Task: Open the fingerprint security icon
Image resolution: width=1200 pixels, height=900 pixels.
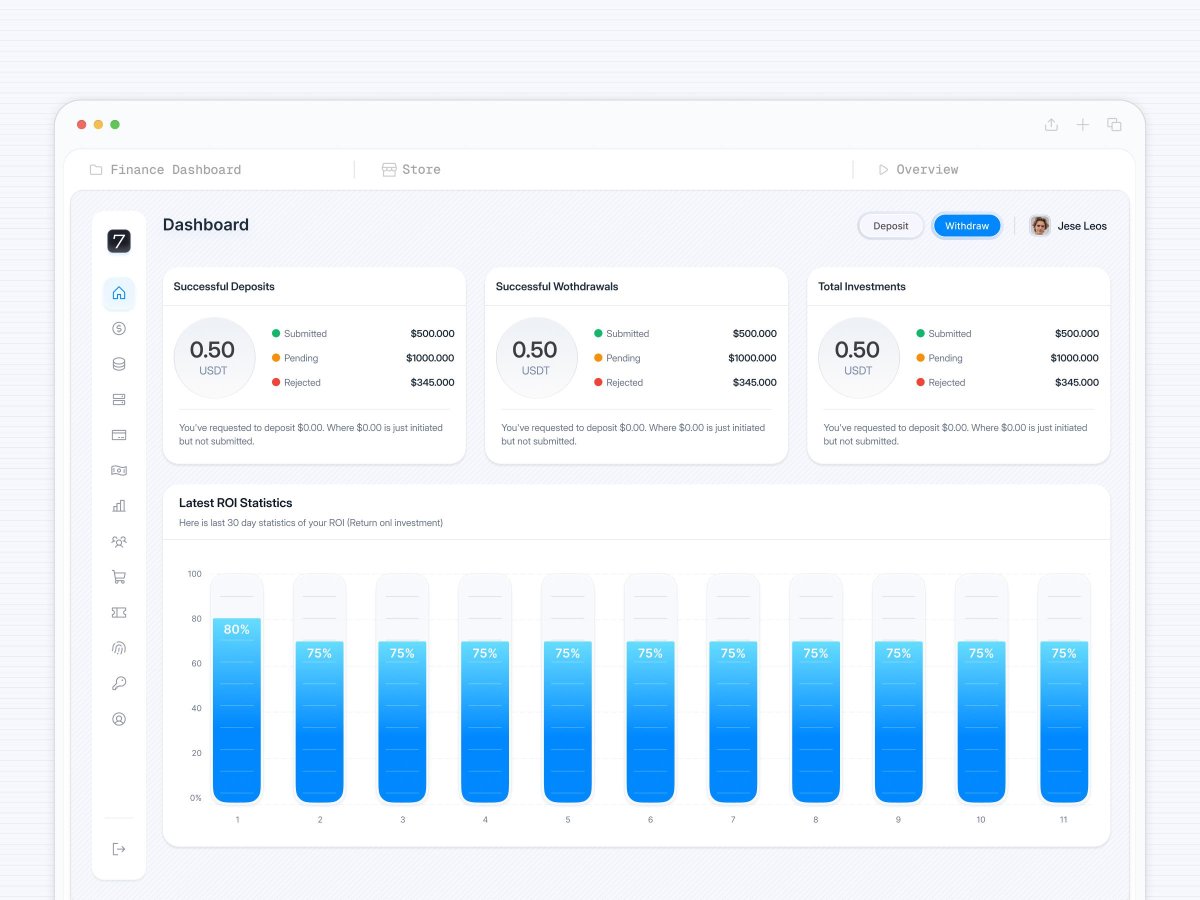Action: (x=119, y=648)
